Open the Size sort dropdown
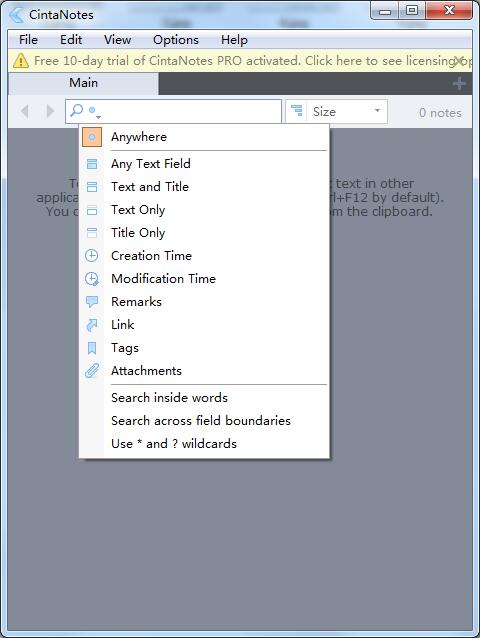 tap(346, 111)
